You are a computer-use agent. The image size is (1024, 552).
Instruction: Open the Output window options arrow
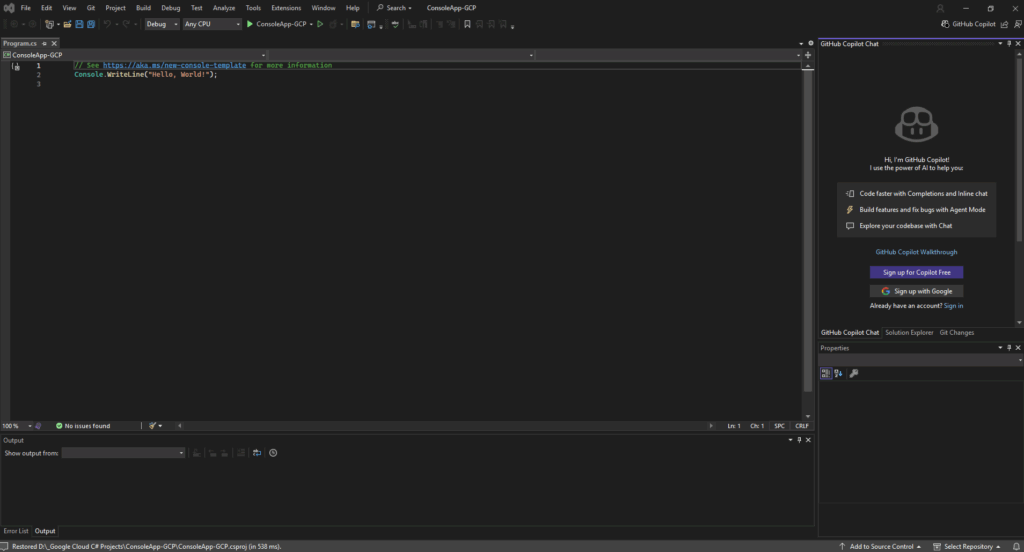[x=790, y=440]
